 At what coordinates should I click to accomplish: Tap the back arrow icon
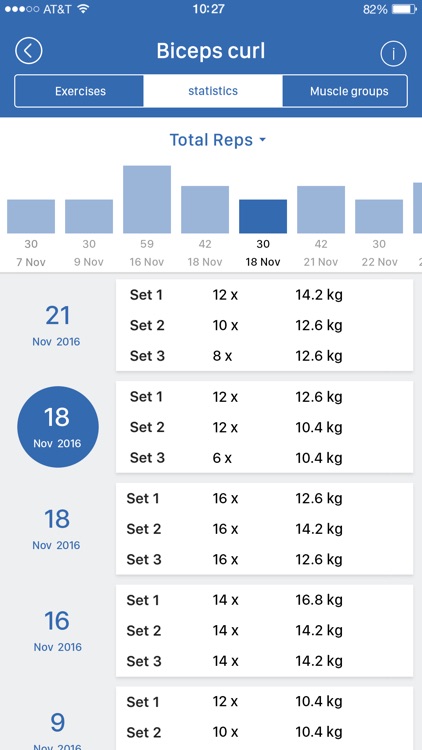29,51
